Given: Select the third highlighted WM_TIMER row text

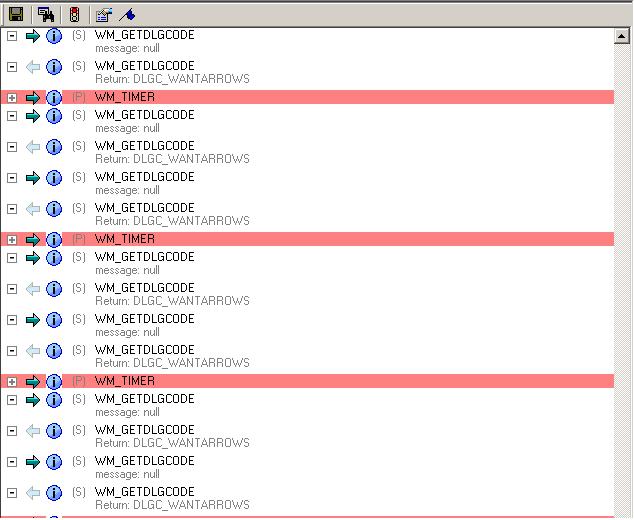Looking at the screenshot, I should click(125, 381).
